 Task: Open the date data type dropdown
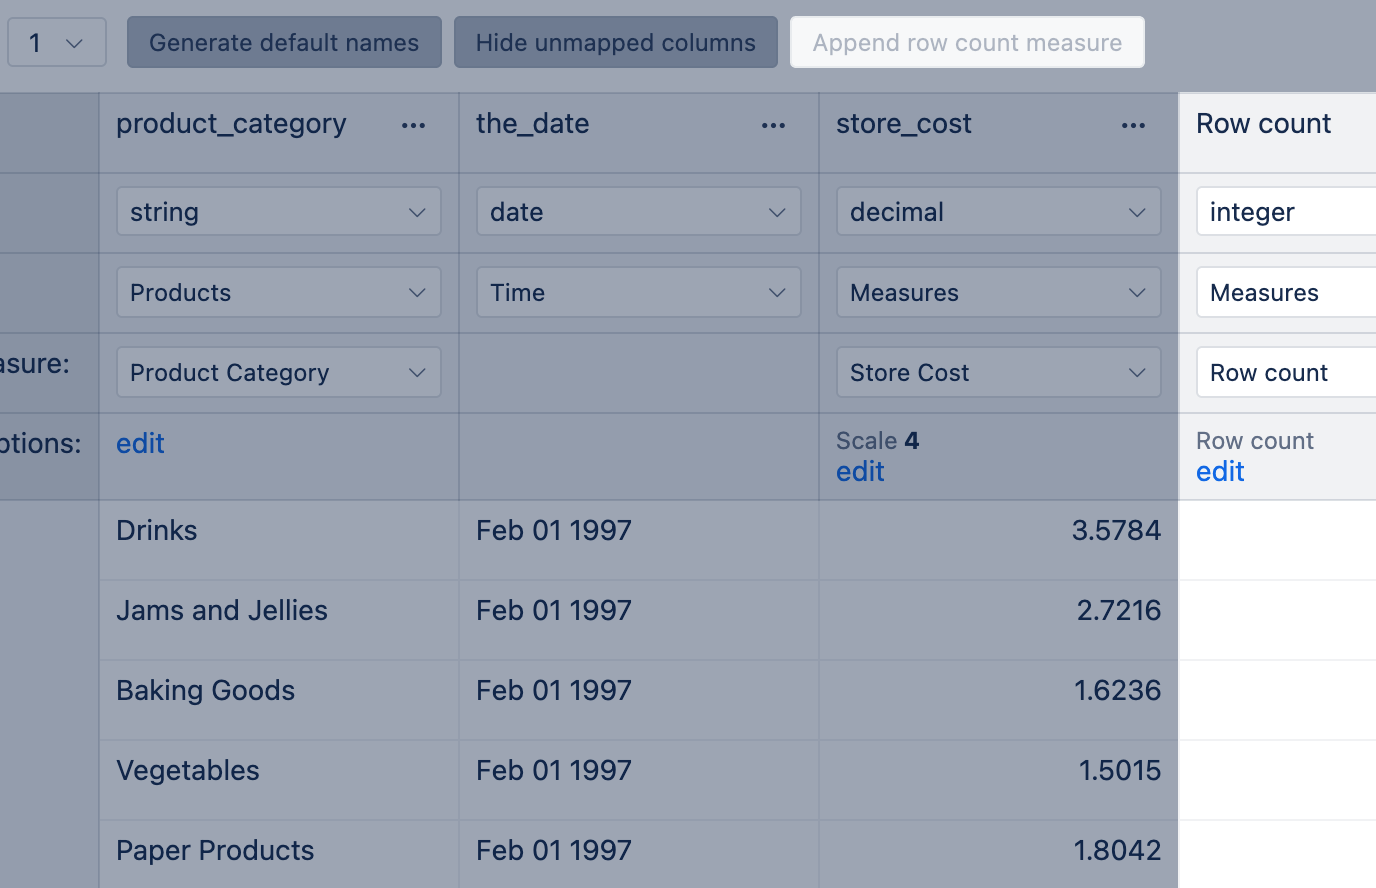click(x=638, y=212)
